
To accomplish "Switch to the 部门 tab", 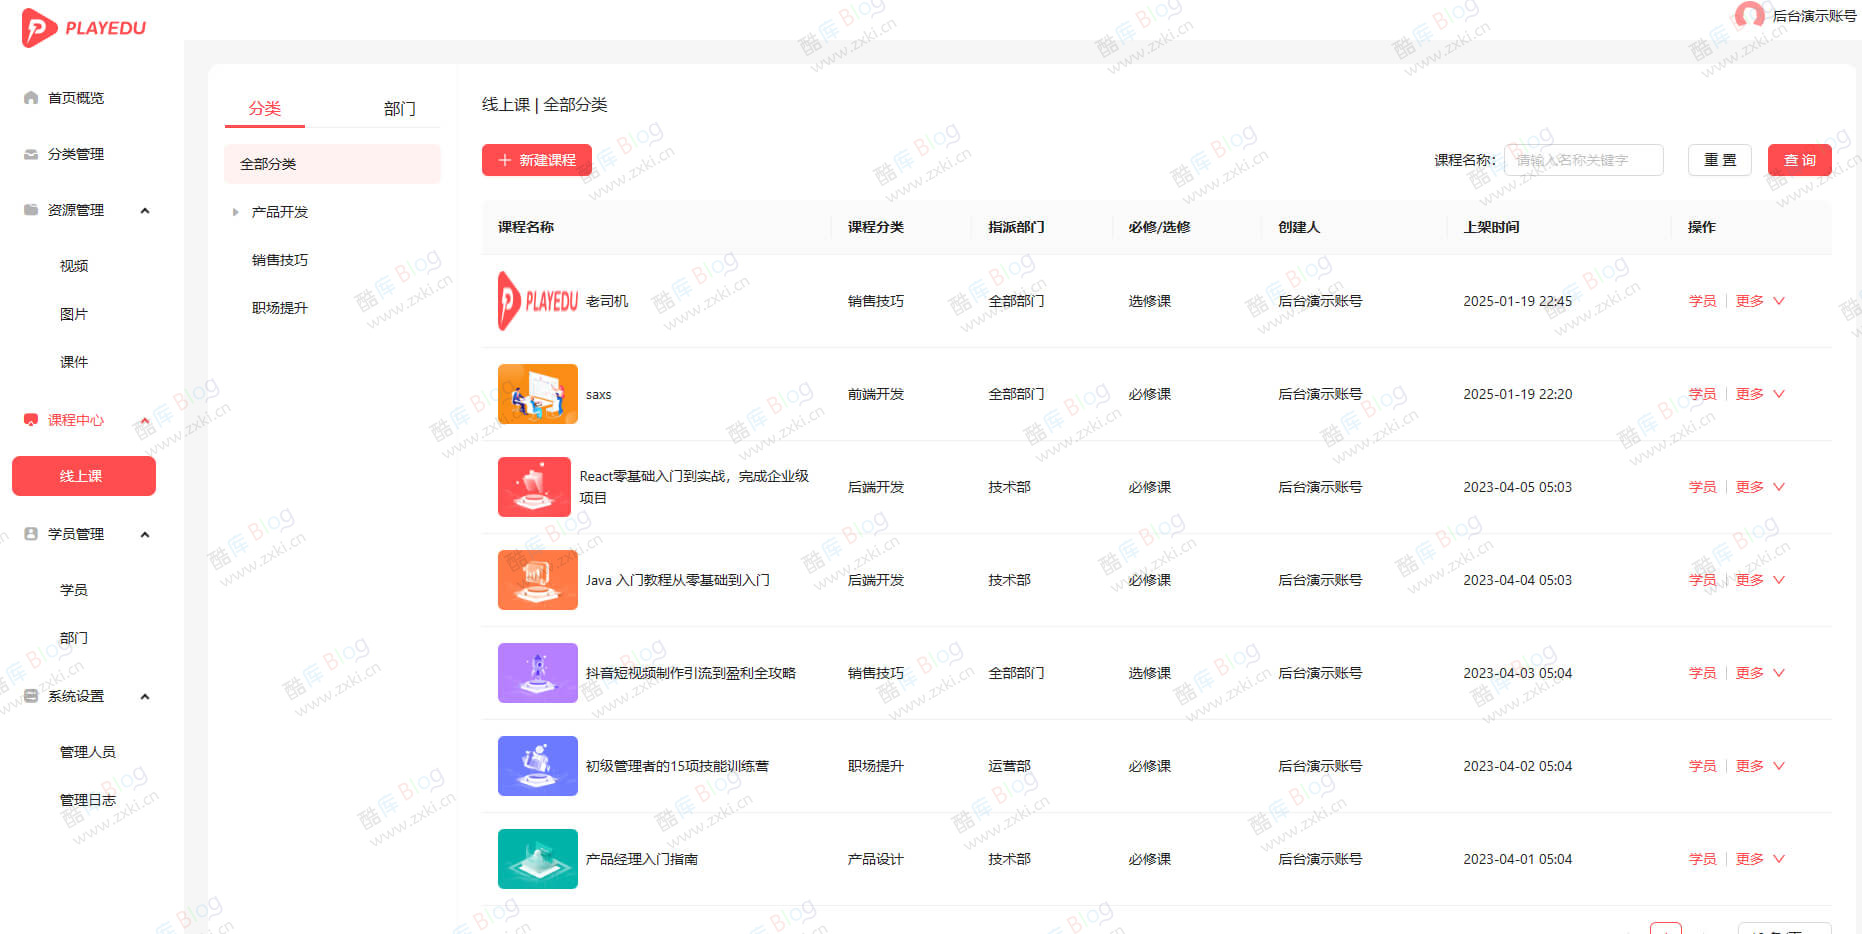I will 399,108.
